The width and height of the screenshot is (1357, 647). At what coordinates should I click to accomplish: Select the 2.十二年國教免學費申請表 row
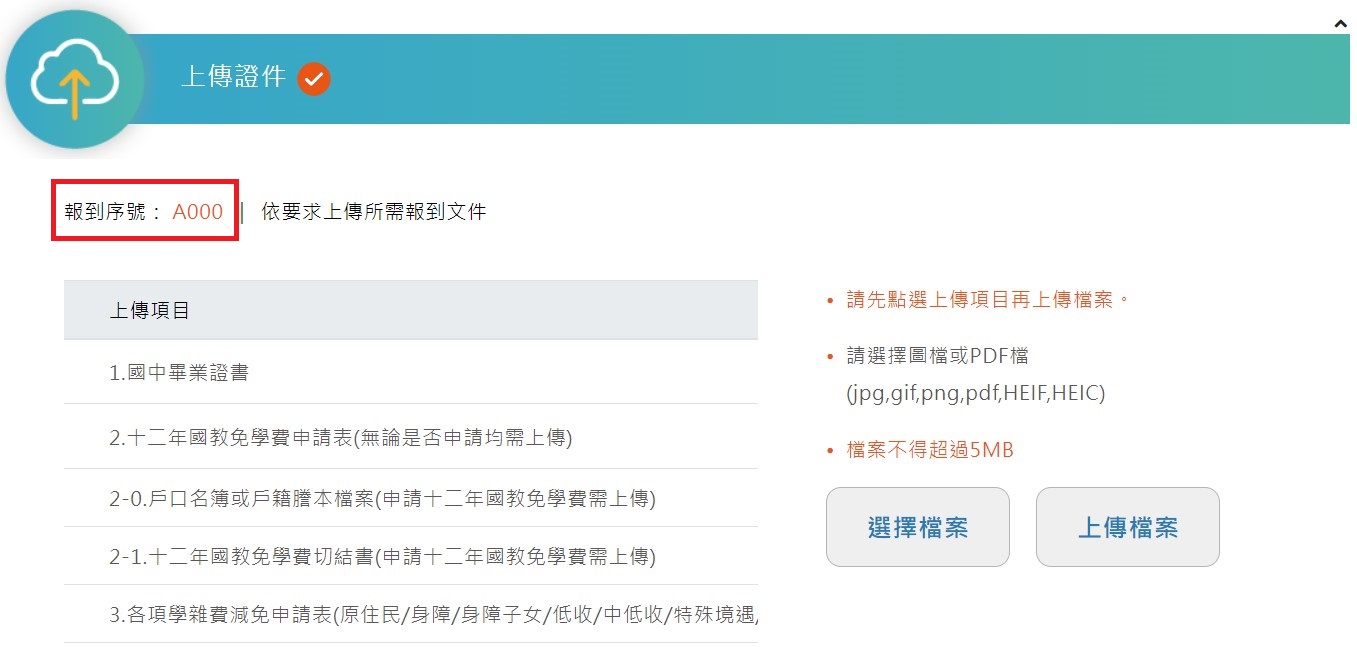[x=340, y=438]
